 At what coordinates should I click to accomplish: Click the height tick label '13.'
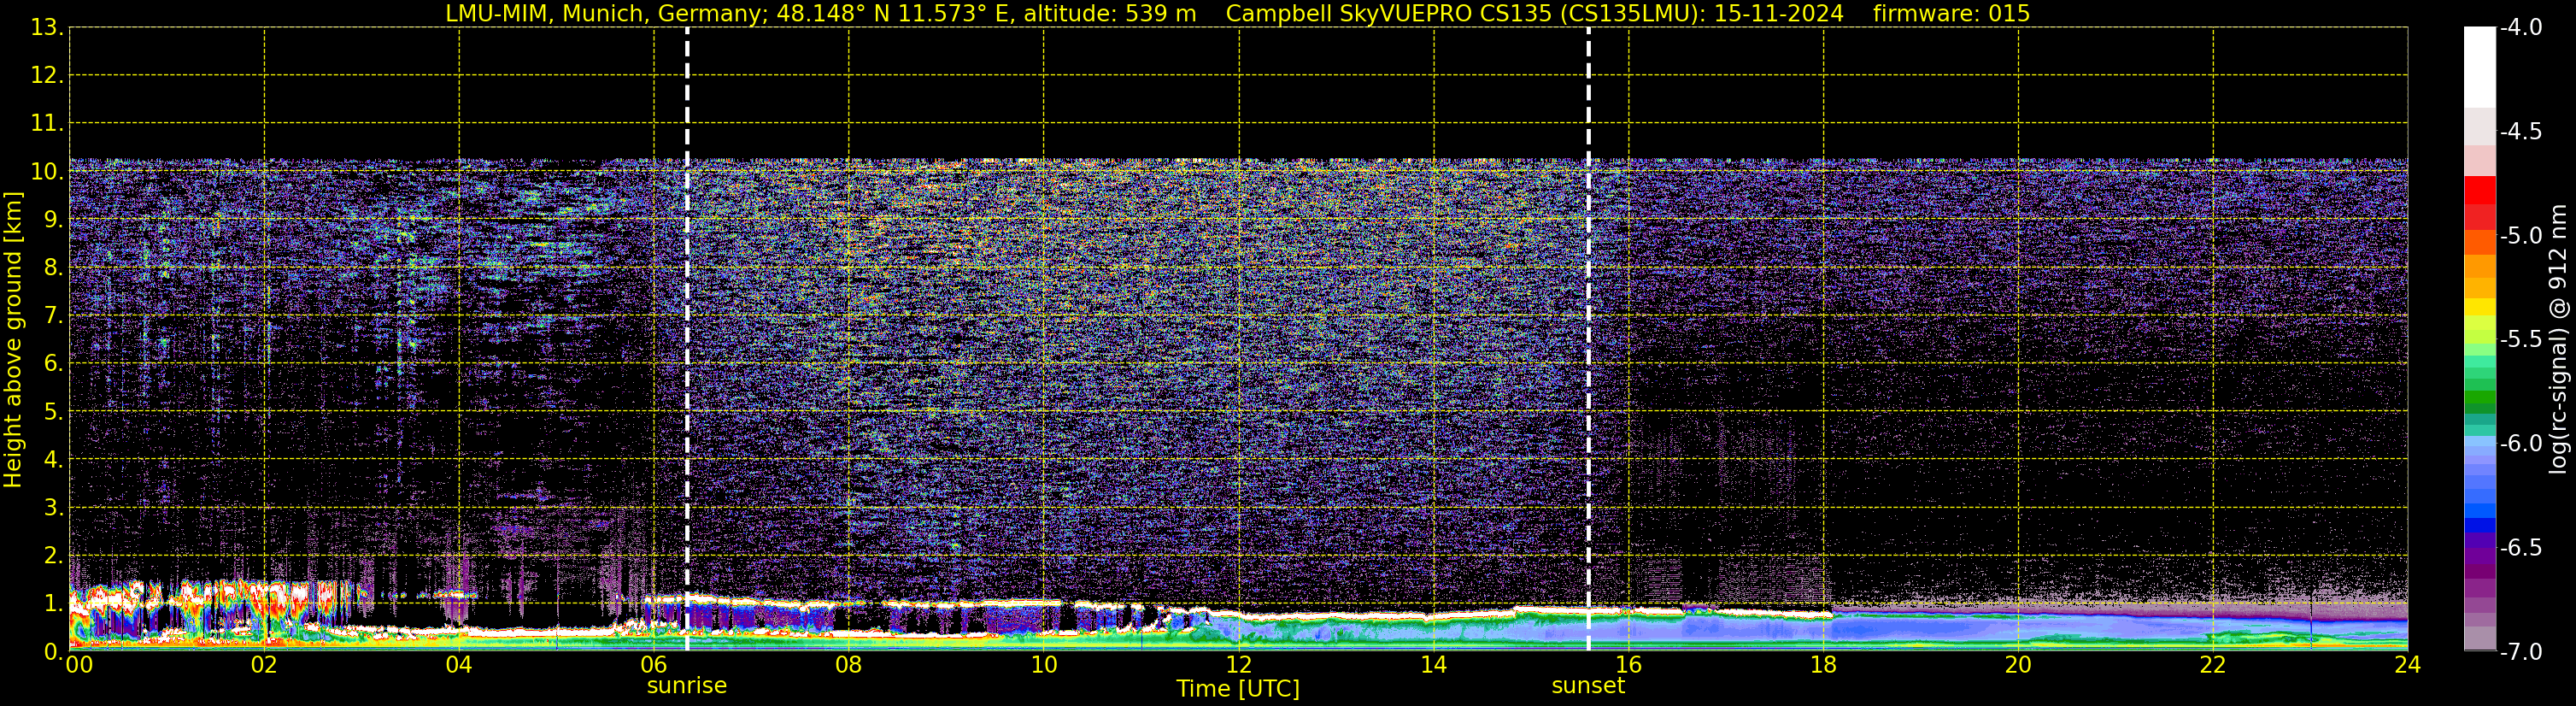click(x=47, y=27)
